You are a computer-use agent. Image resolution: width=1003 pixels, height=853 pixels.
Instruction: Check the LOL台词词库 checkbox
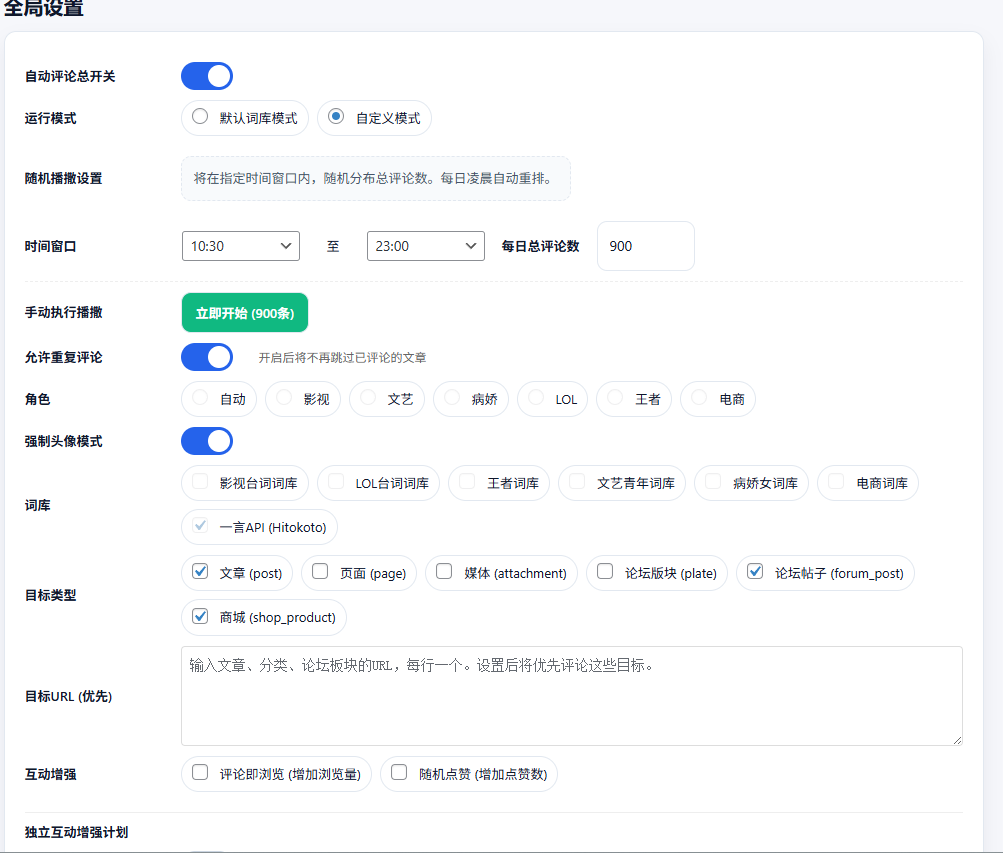pos(336,483)
